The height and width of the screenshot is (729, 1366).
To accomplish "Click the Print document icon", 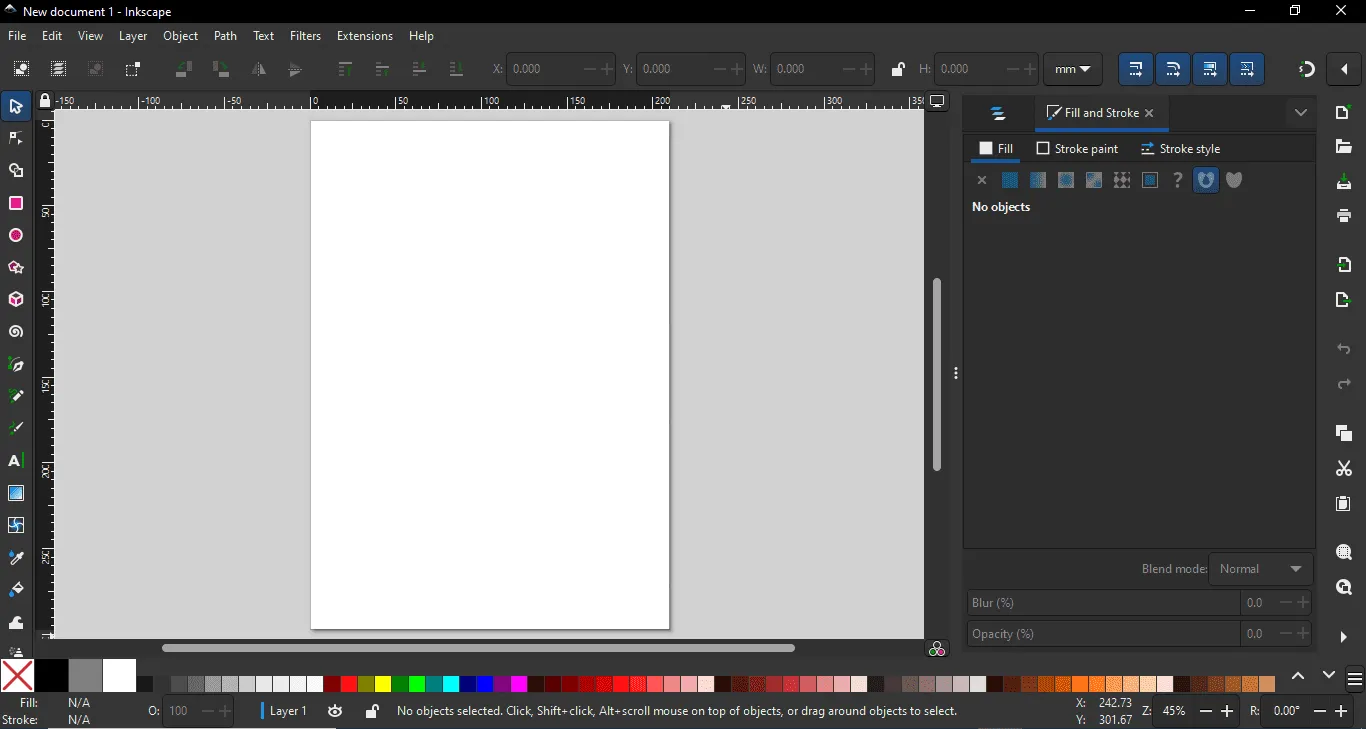I will click(x=1344, y=216).
